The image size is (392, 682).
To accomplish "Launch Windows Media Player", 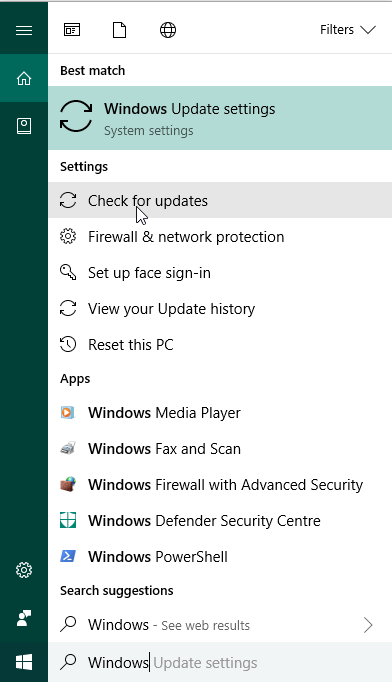I will pos(220,413).
